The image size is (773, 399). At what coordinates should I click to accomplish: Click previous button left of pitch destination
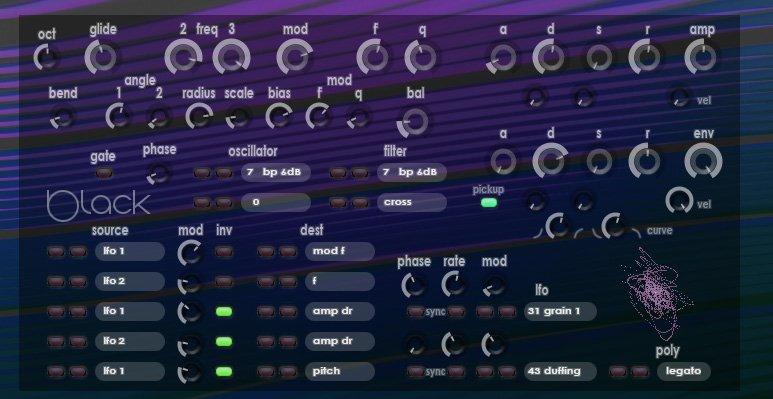pyautogui.click(x=266, y=371)
